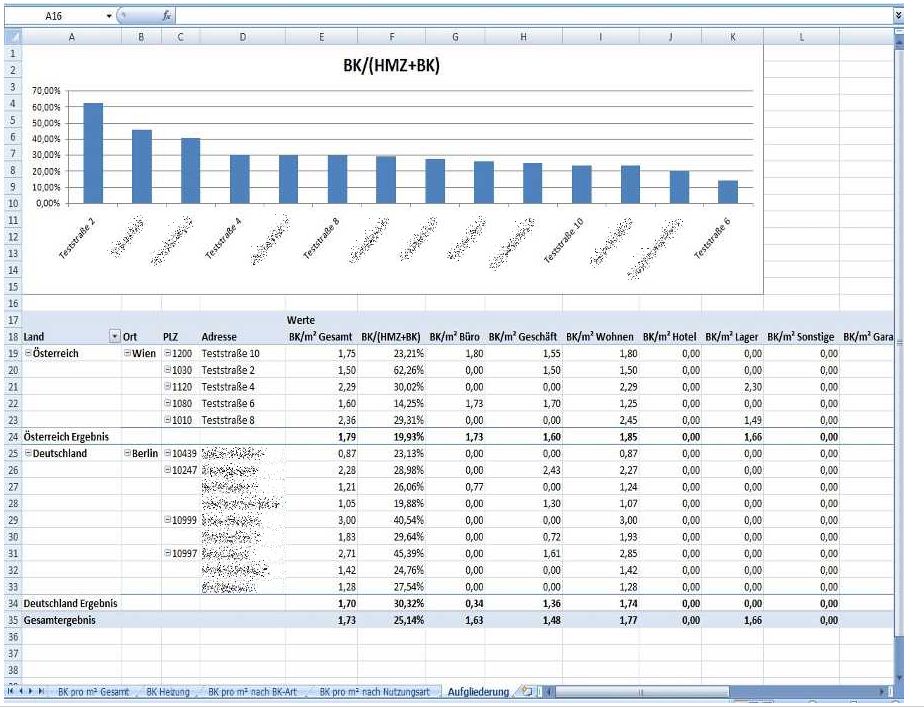Screen dimensions: 924x708
Task: Collapse the 10247 postal code group
Action: (167, 470)
